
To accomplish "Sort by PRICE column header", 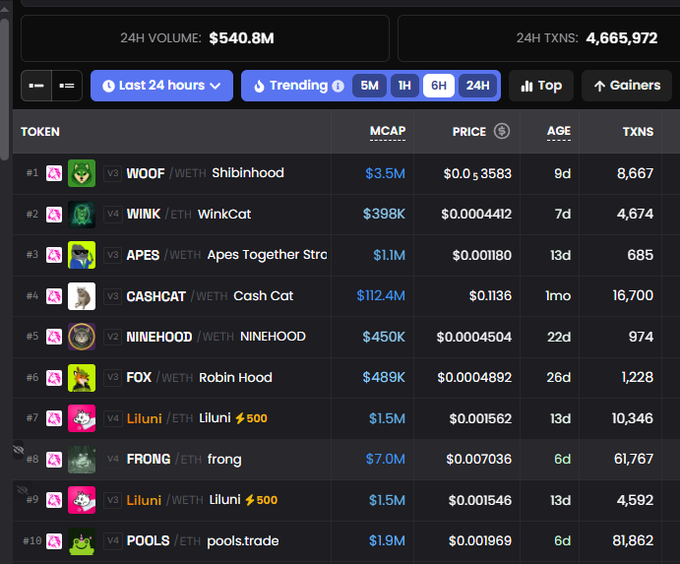I will click(469, 132).
